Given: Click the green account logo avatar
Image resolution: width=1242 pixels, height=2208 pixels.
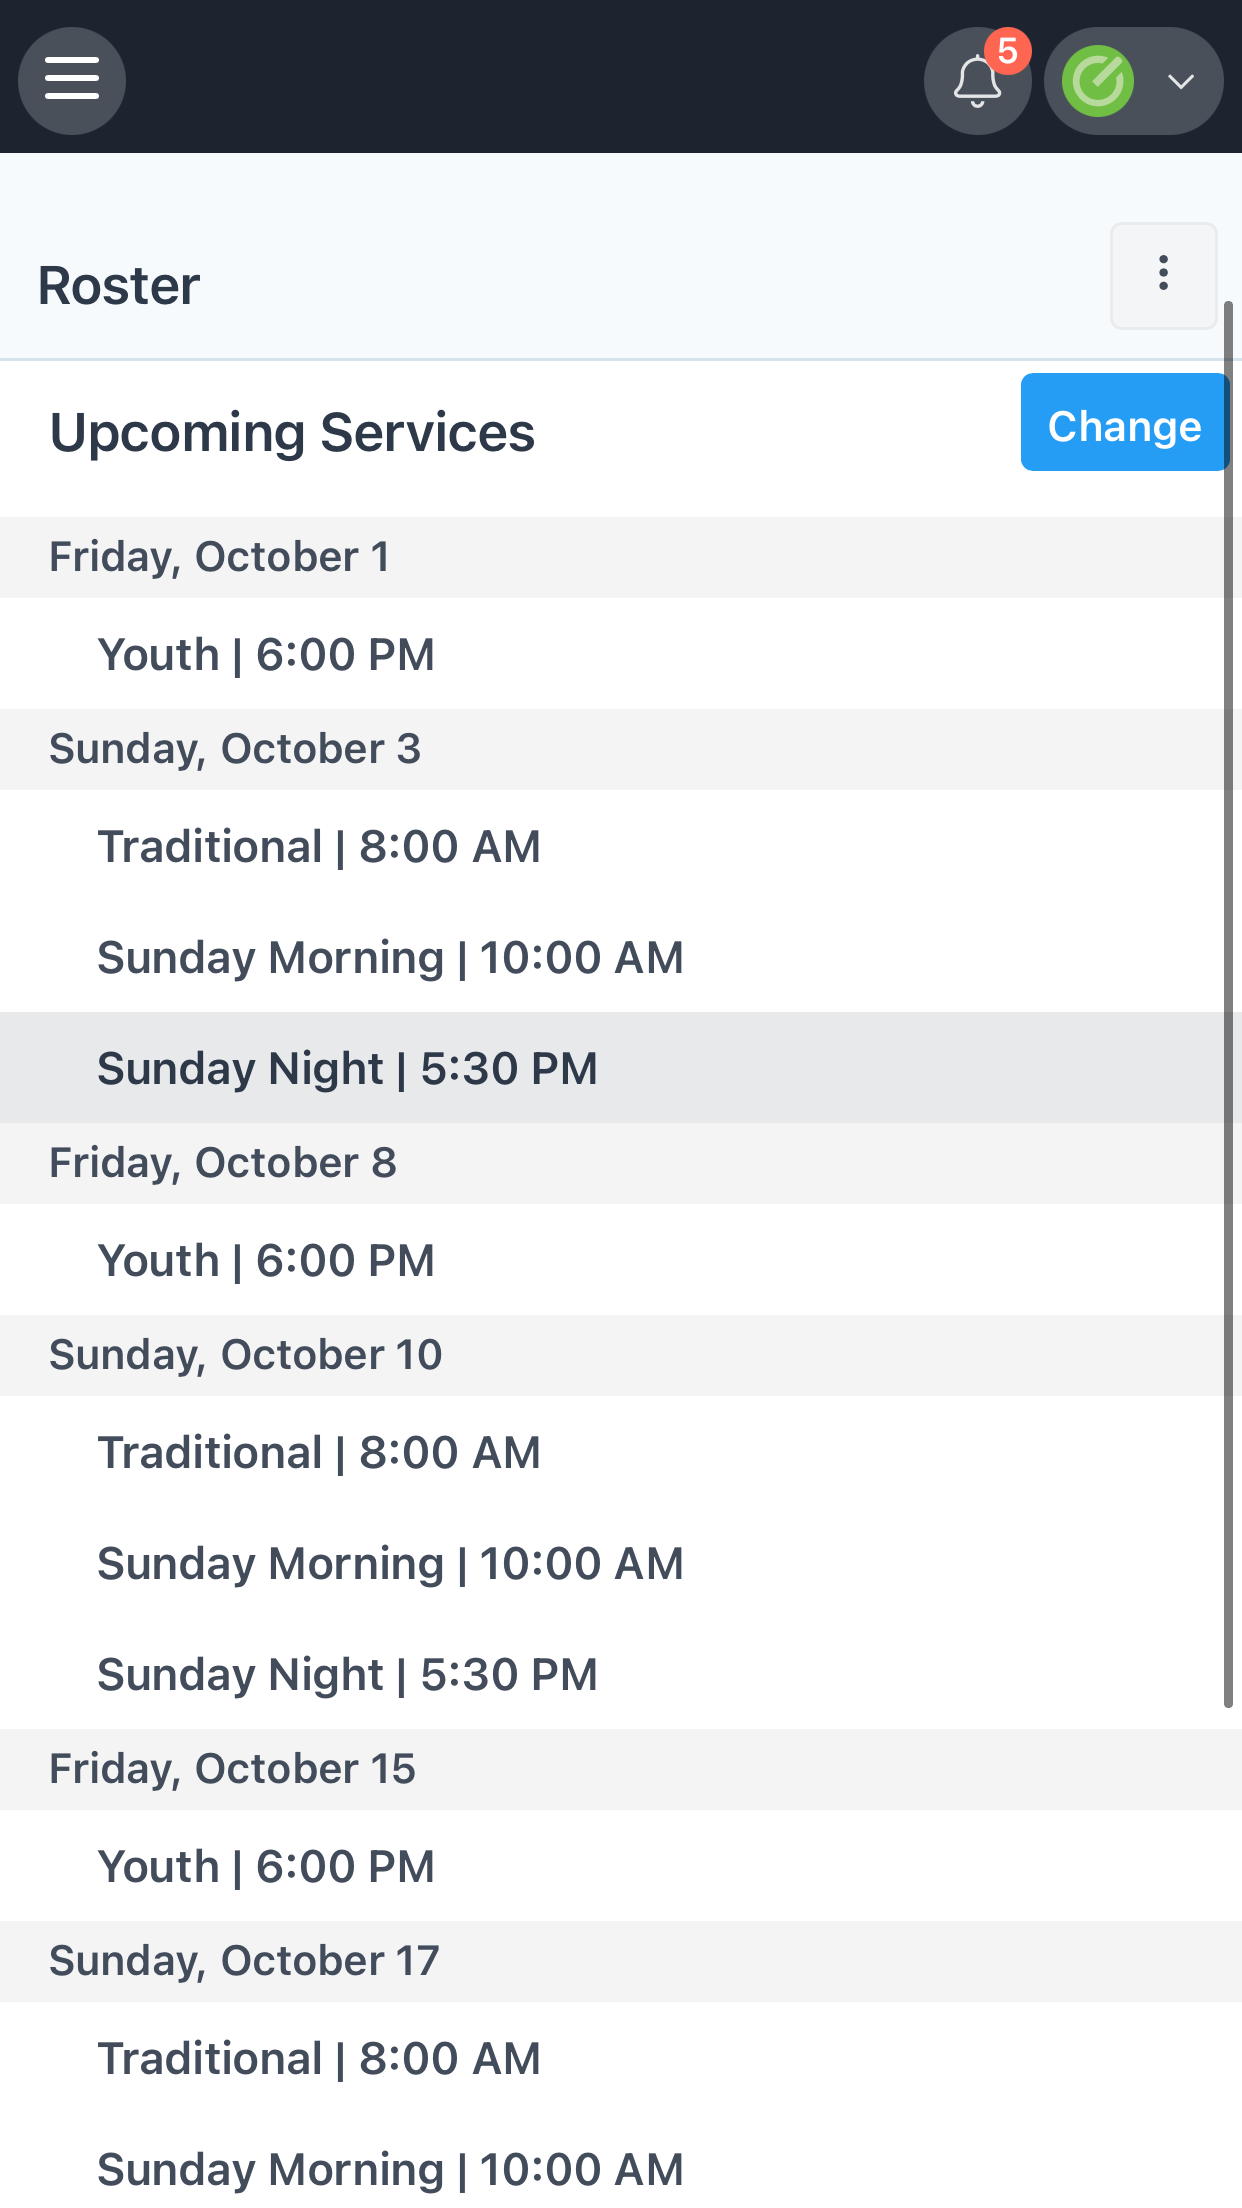Looking at the screenshot, I should pos(1098,81).
